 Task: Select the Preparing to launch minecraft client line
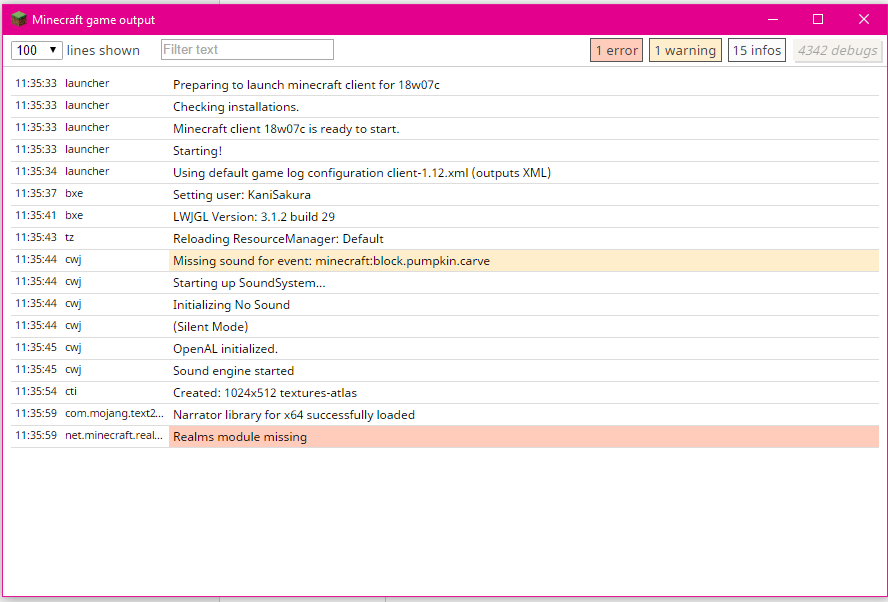pyautogui.click(x=306, y=85)
